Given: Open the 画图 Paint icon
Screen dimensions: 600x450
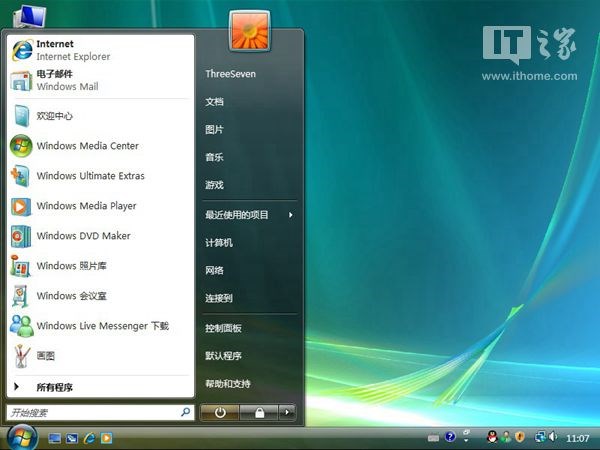Looking at the screenshot, I should coord(21,356).
